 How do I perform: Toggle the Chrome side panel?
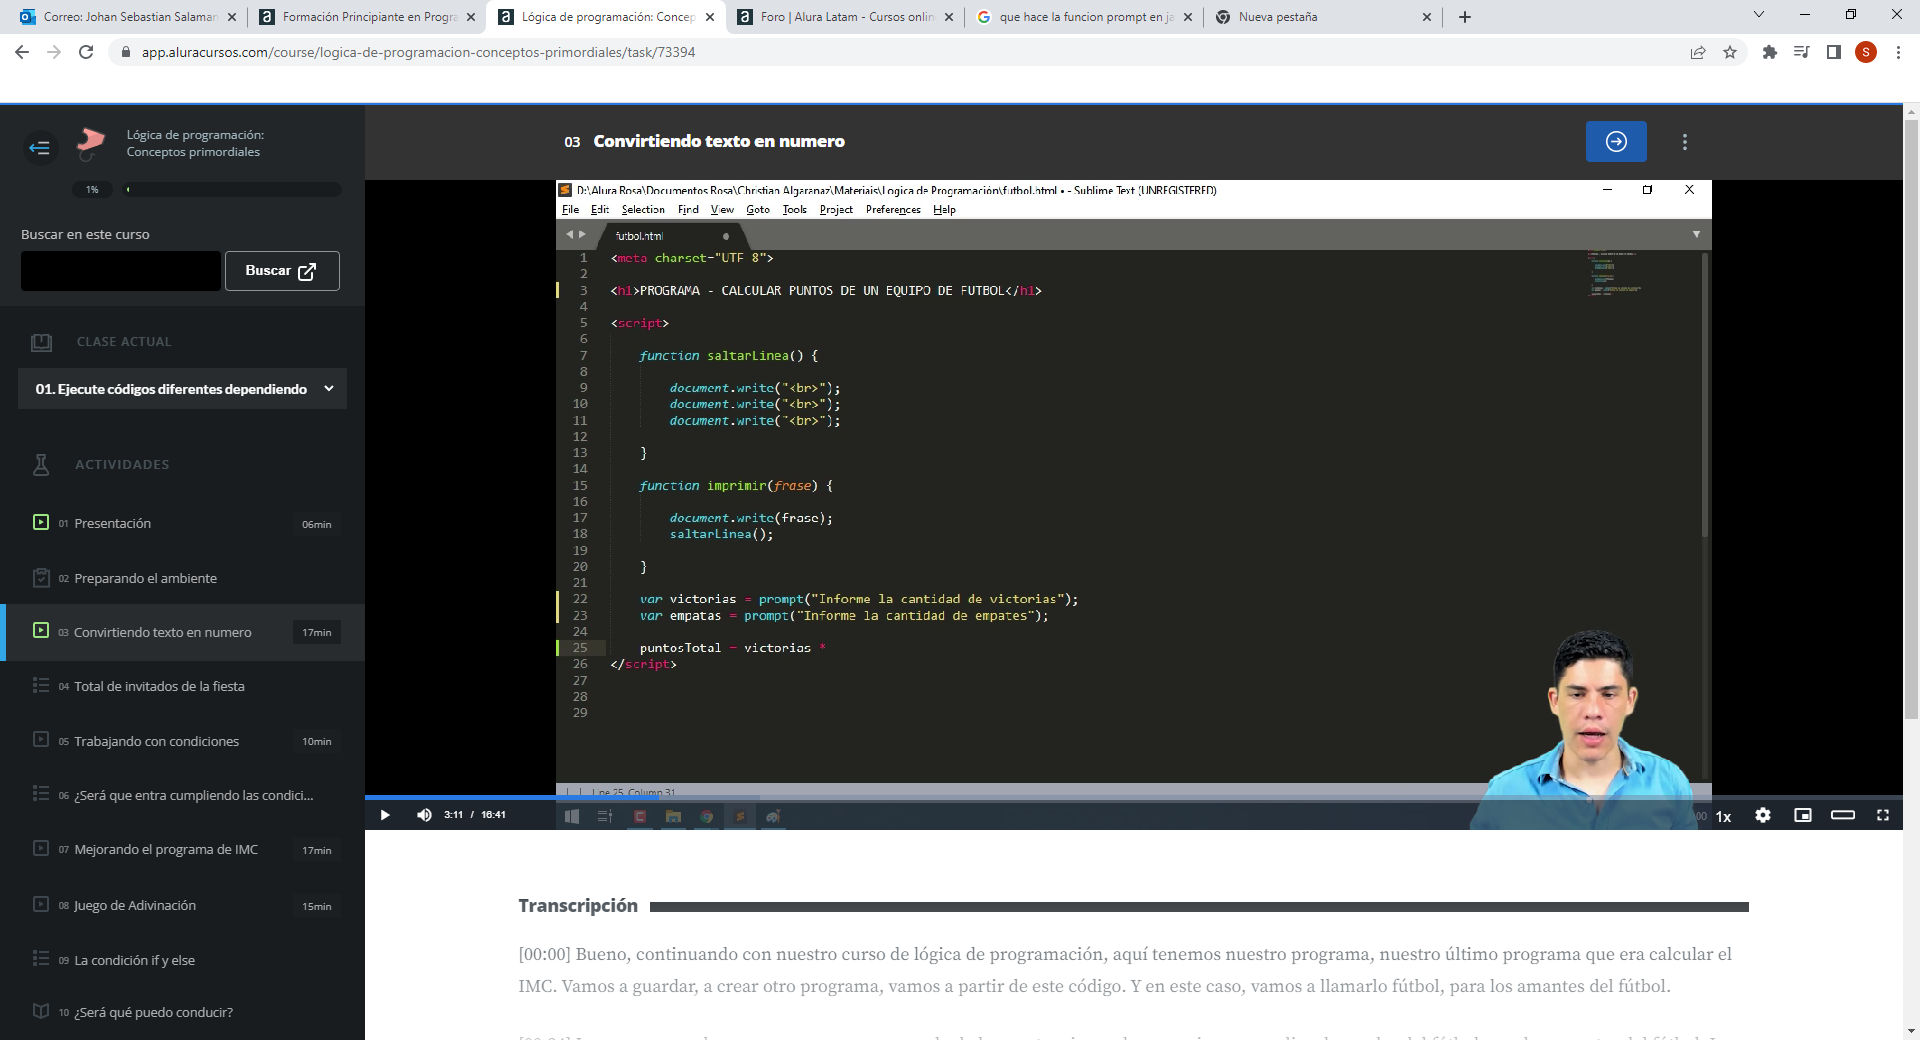tap(1834, 52)
